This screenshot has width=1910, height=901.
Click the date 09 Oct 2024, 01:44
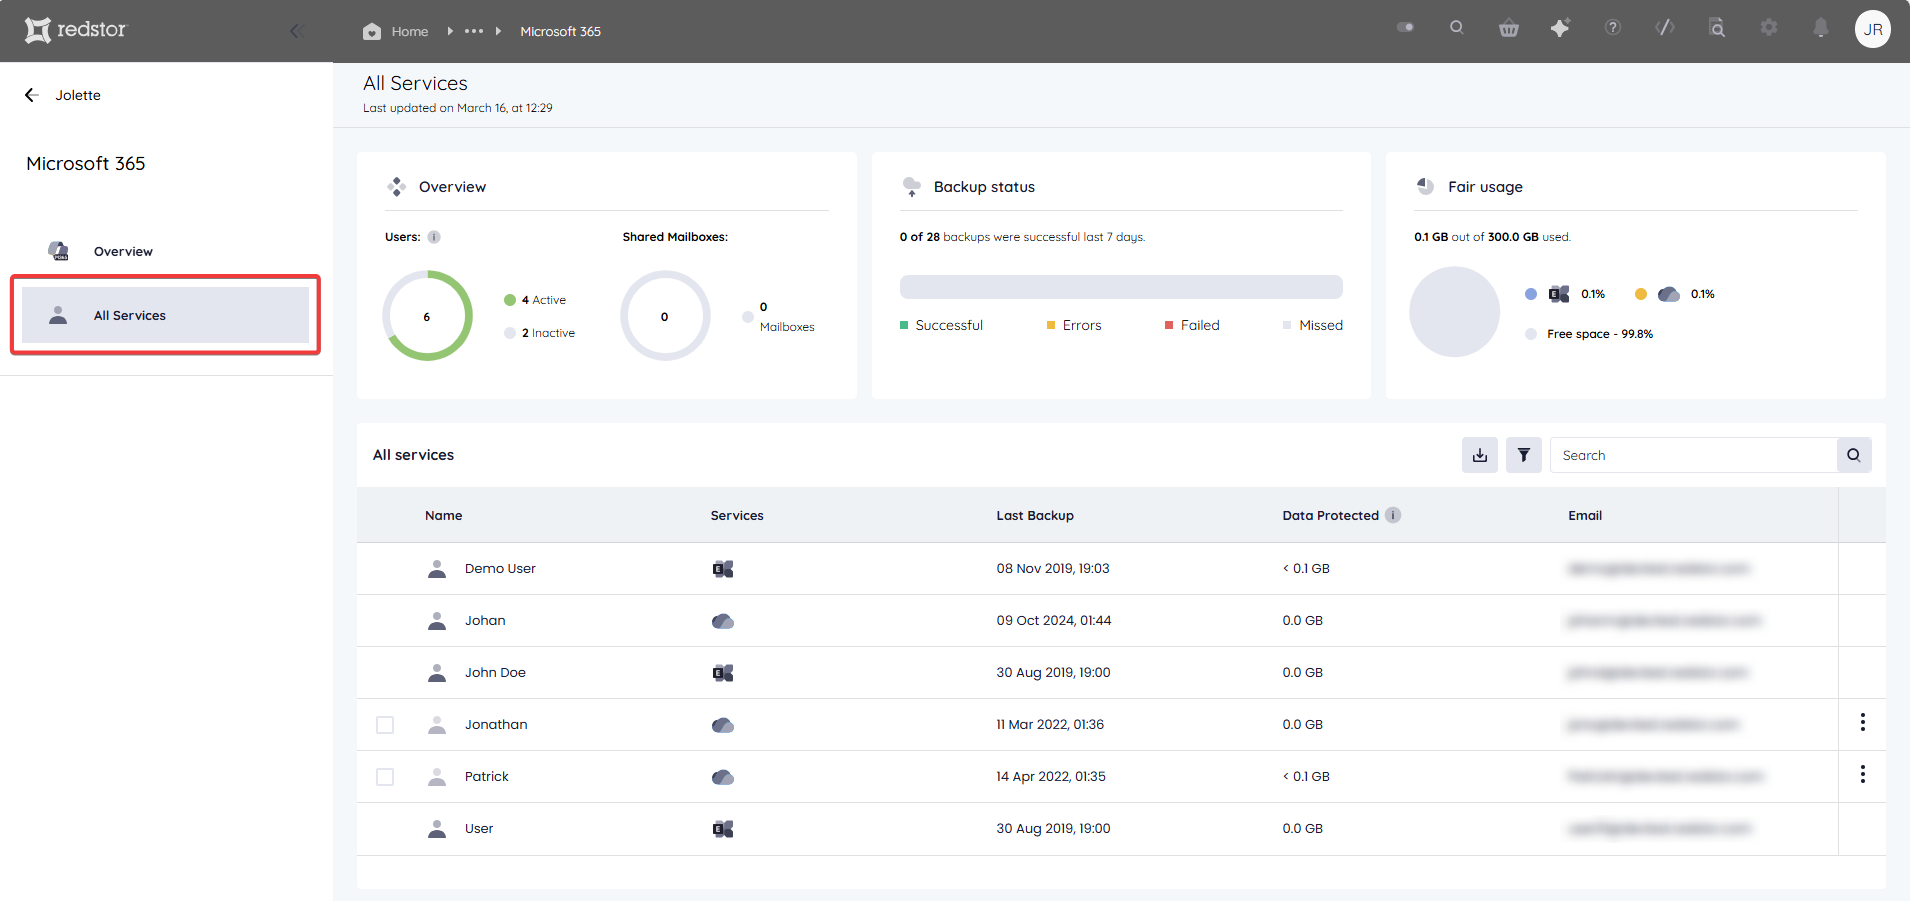[x=1054, y=621]
